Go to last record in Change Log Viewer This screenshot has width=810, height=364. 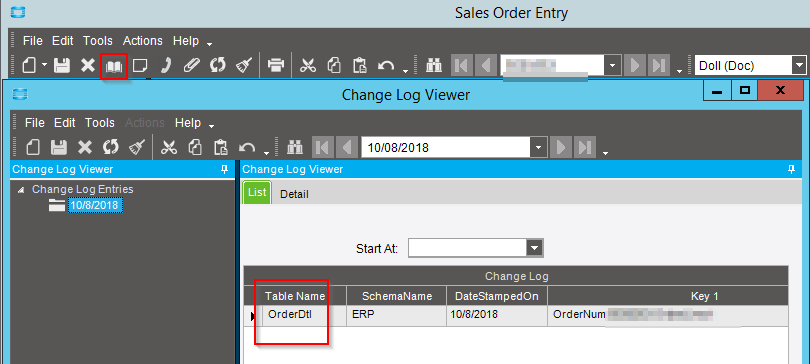point(584,148)
